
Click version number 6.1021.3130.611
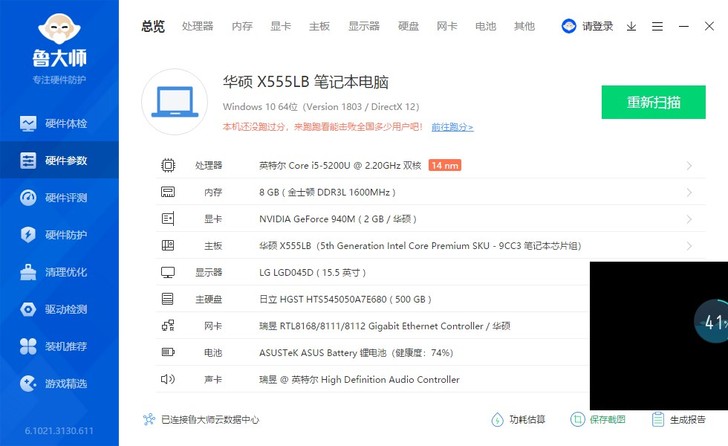[x=59, y=431]
